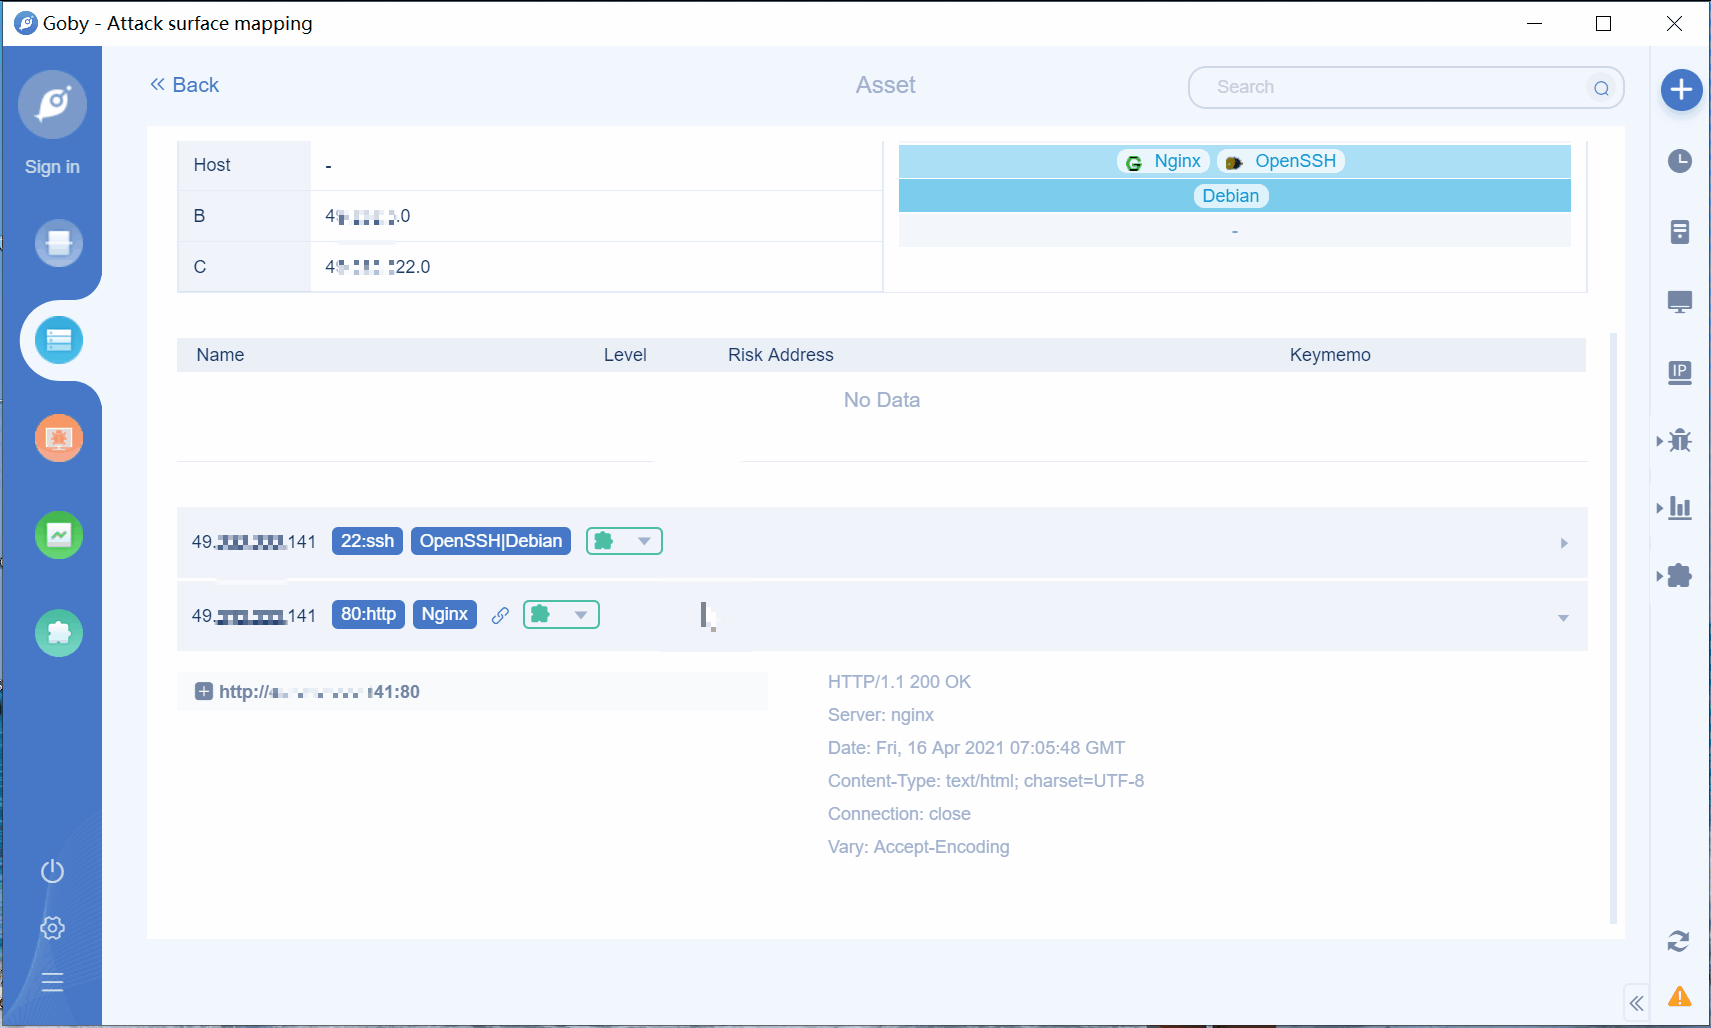
Task: Open plugin dropdown on 80:http row
Action: [561, 614]
